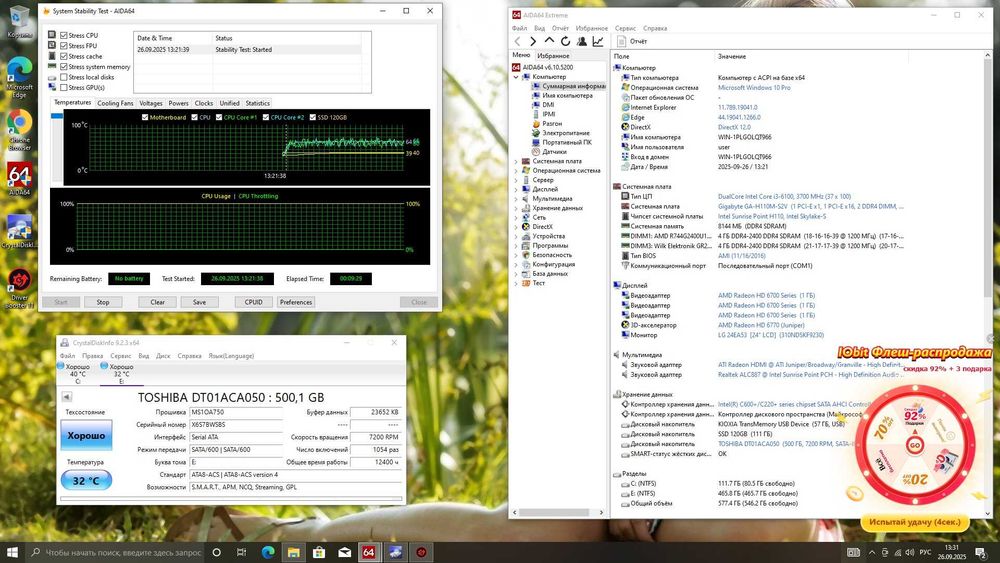Viewport: 1000px width, 563px height.
Task: Click the AIDA64 taskbar icon
Action: tap(369, 552)
